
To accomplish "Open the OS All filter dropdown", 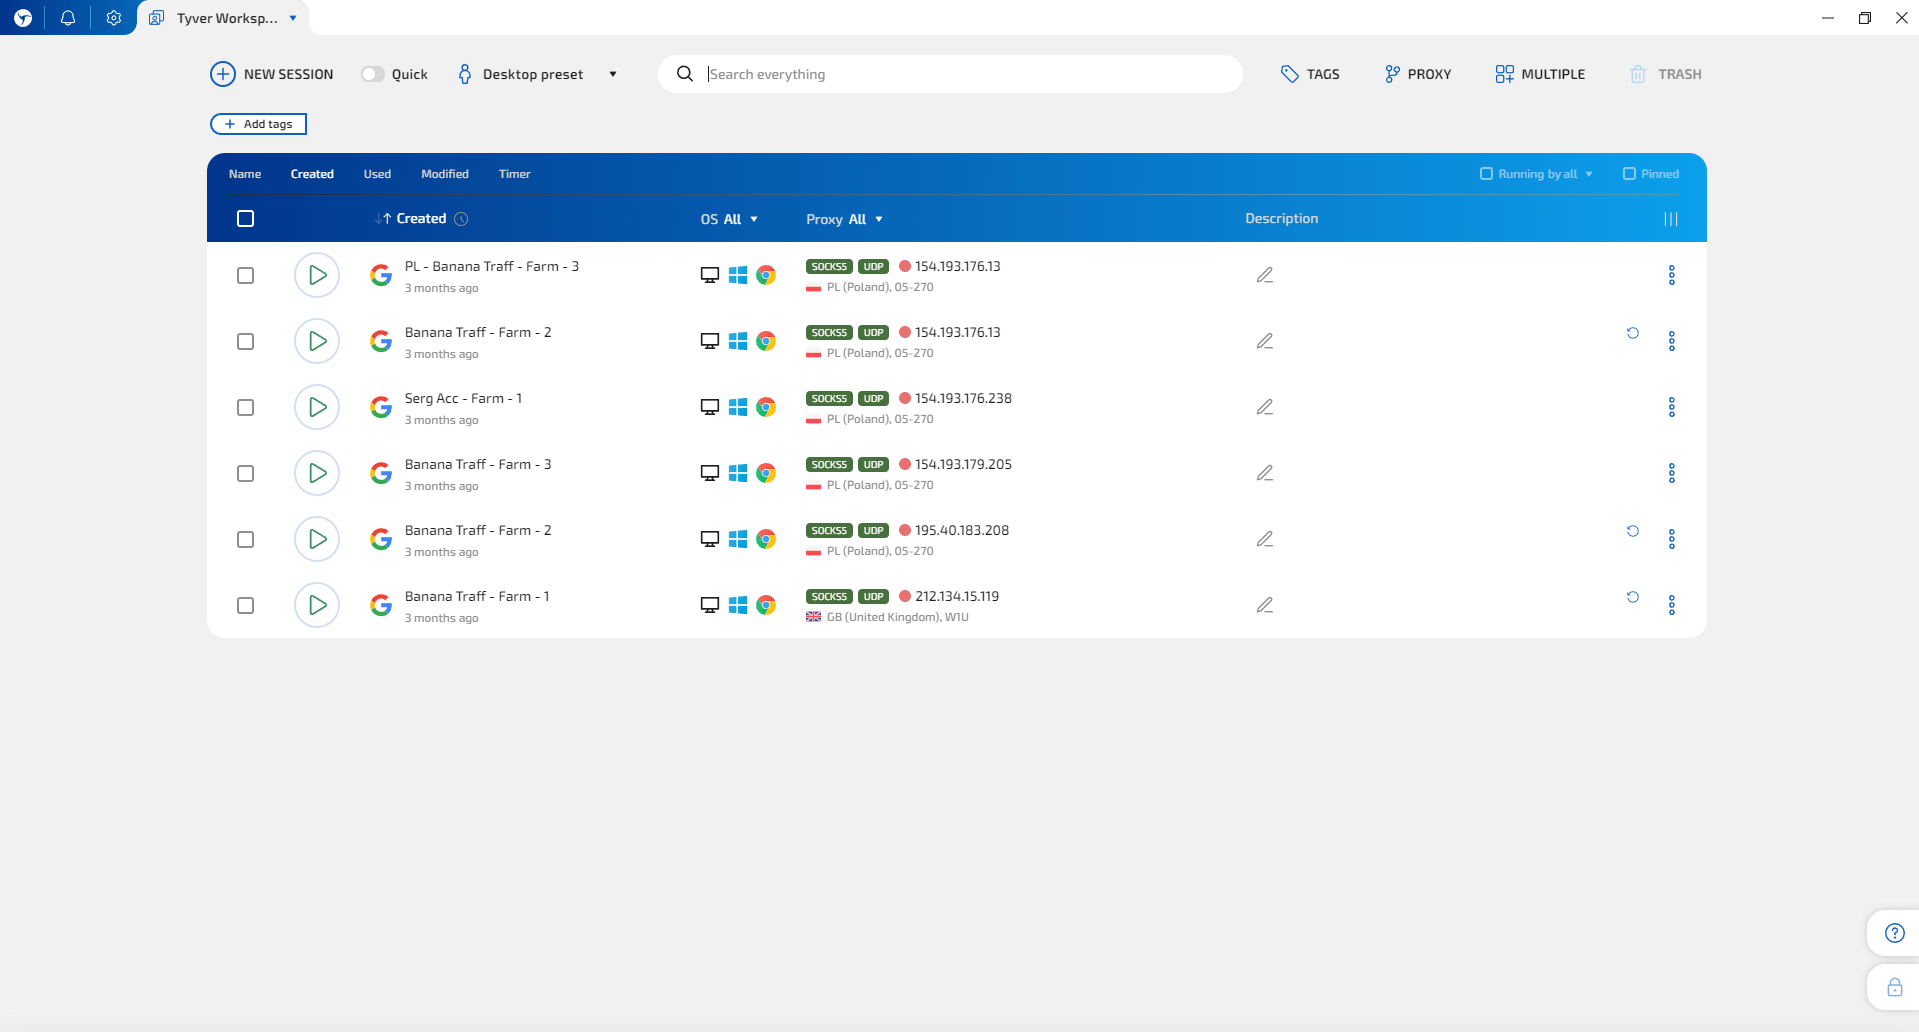I will pos(729,219).
